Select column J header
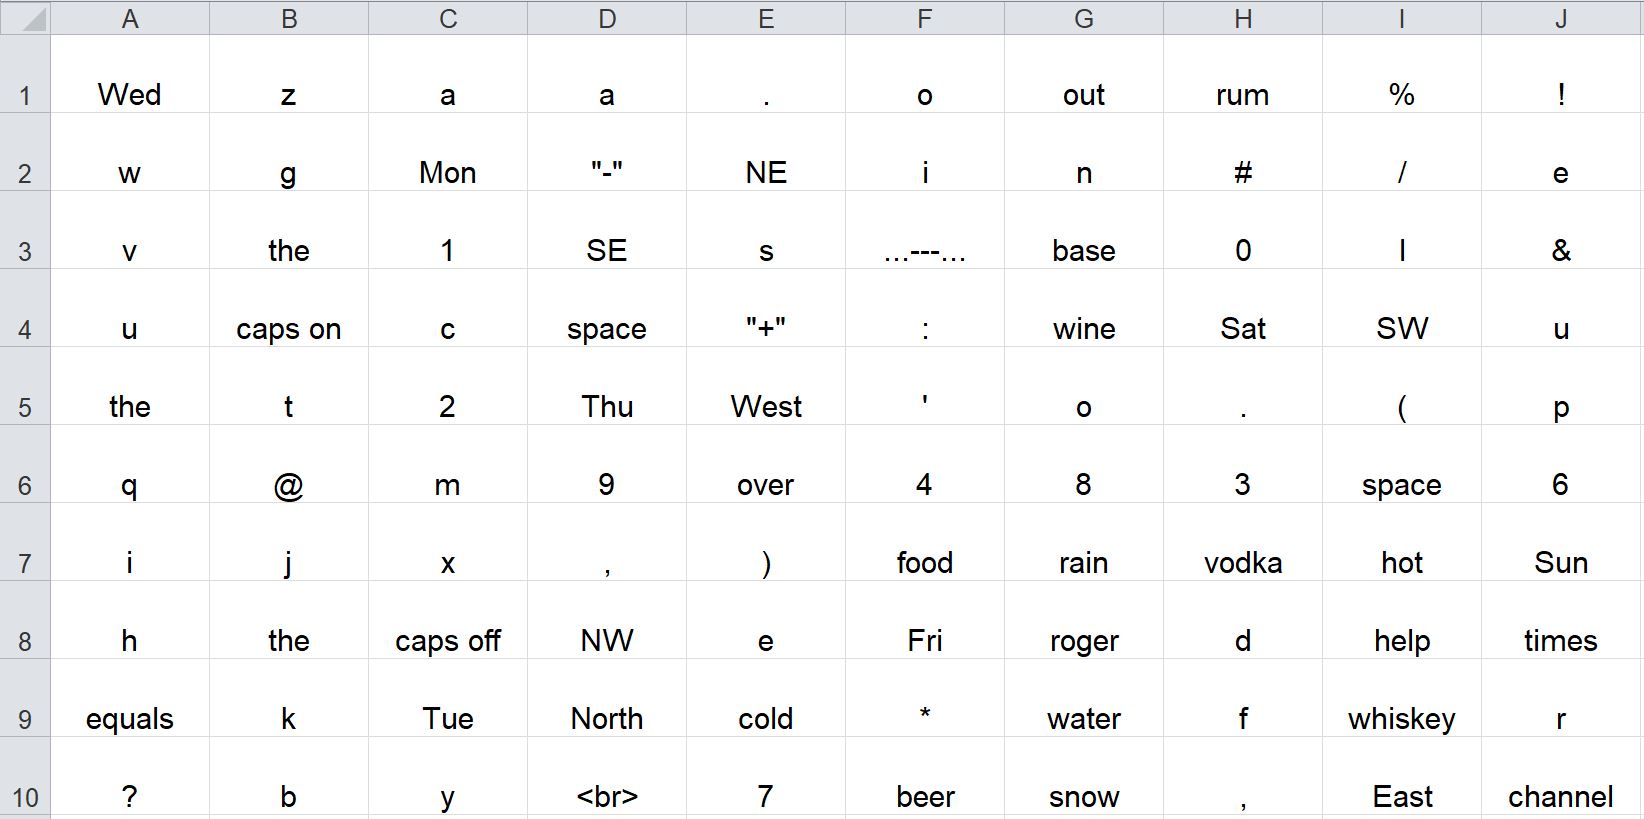The height and width of the screenshot is (819, 1644). click(x=1561, y=17)
